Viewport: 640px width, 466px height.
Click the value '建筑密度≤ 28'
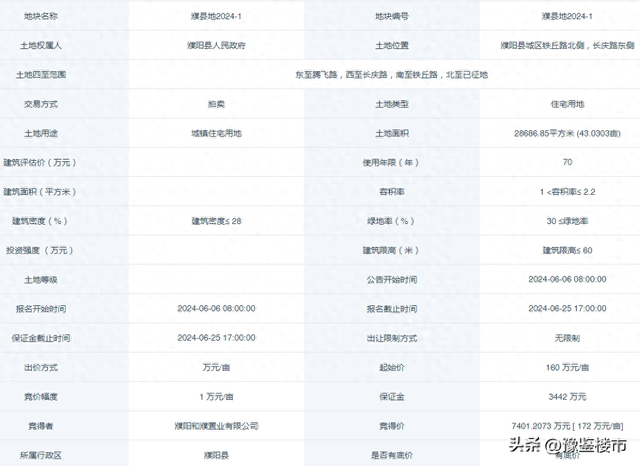click(x=216, y=221)
